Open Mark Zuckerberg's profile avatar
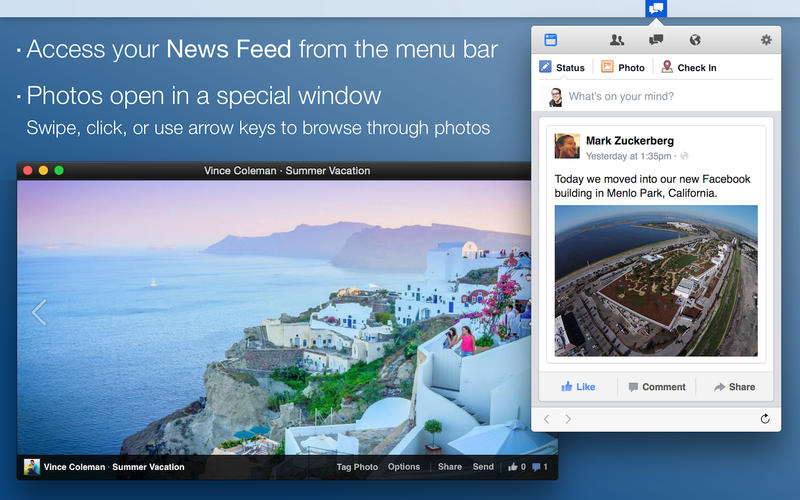Viewport: 800px width, 500px height. [x=567, y=146]
